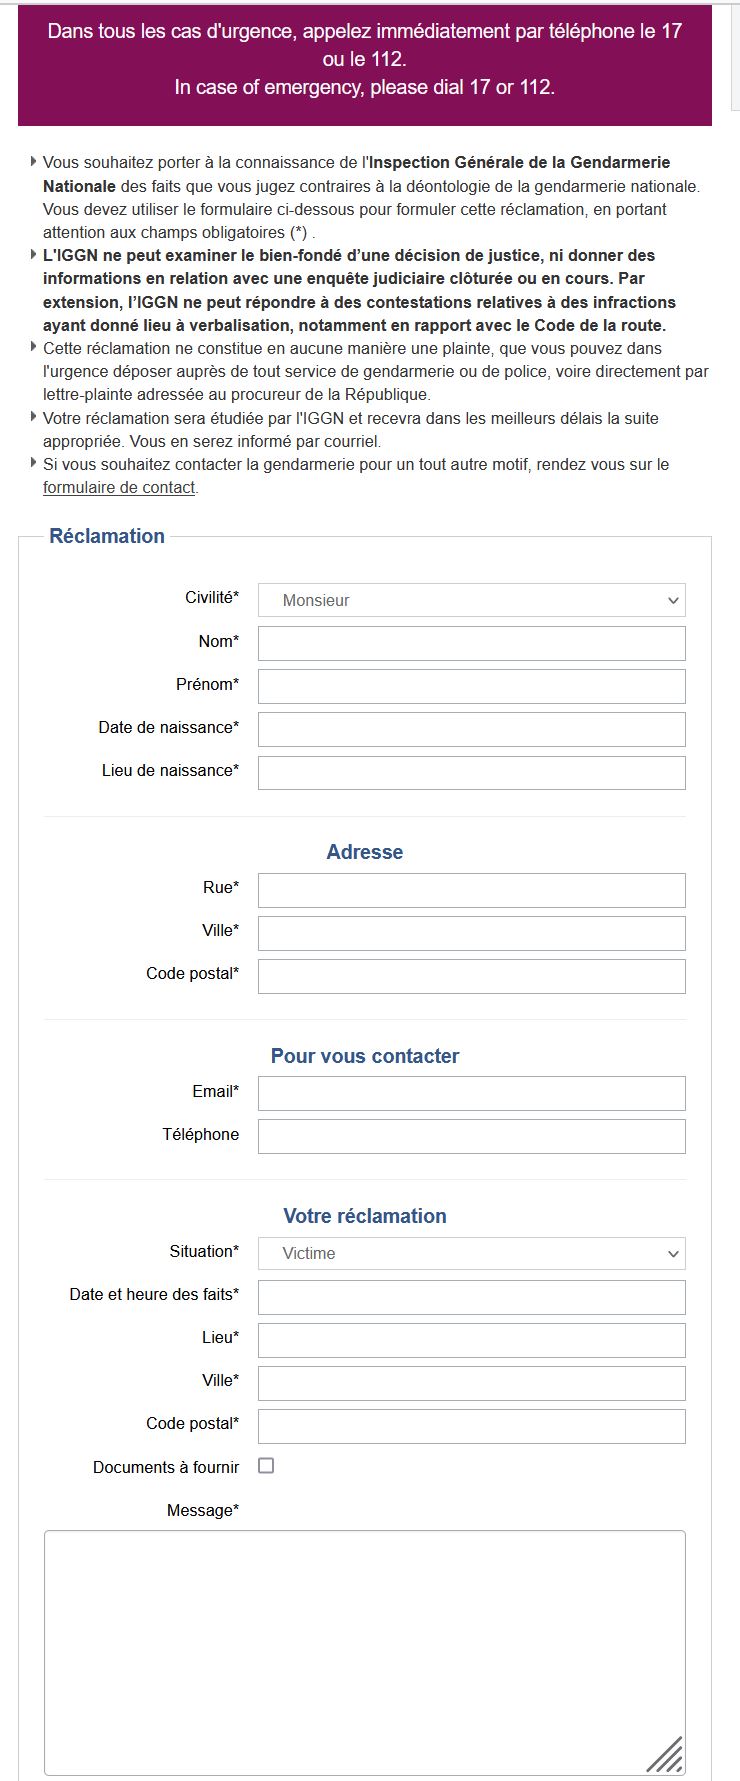Image resolution: width=740 pixels, height=1781 pixels.
Task: Click the Nom input field
Action: point(471,643)
